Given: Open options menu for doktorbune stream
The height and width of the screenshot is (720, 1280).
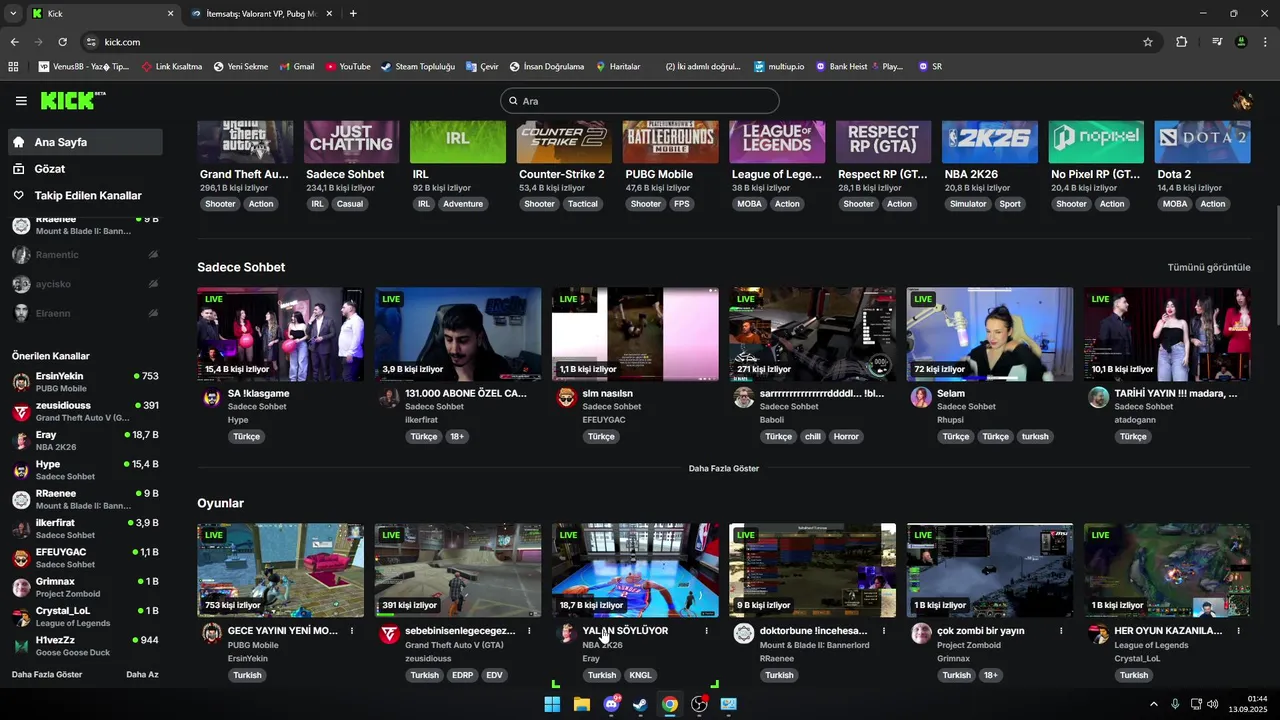Looking at the screenshot, I should (884, 631).
